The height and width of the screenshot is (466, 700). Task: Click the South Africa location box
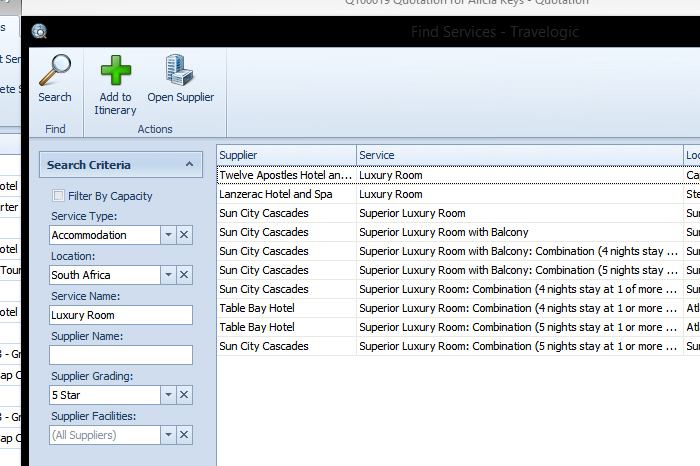pyautogui.click(x=105, y=275)
